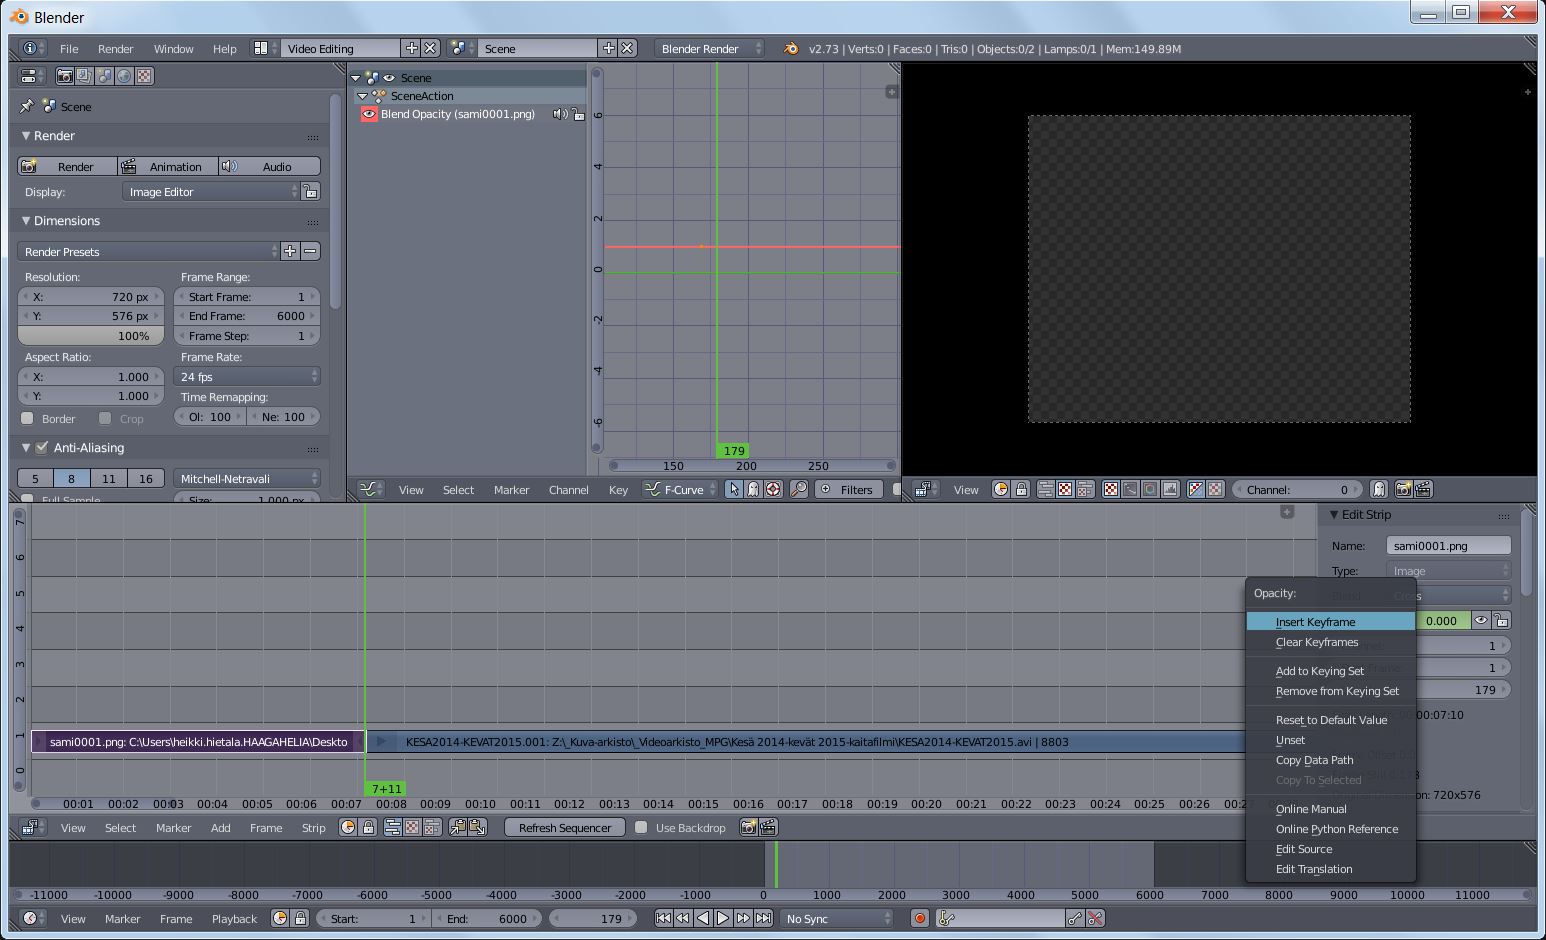Select 16 anti-aliasing samples
This screenshot has width=1546, height=940.
146,478
